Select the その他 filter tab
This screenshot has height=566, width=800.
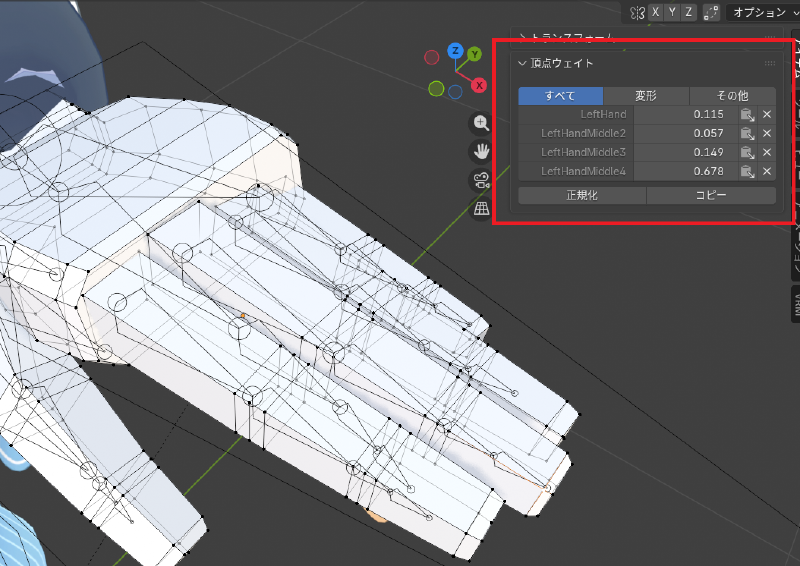click(732, 95)
